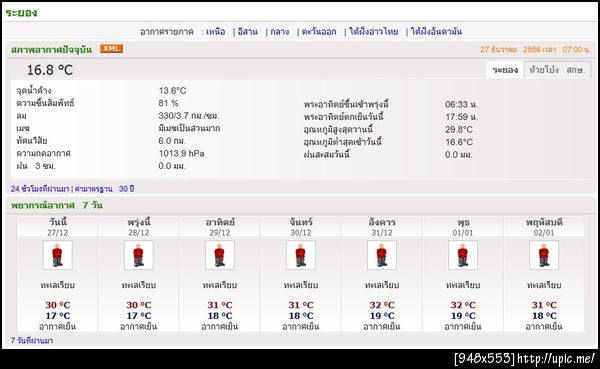The image size is (600, 369).
Task: Click the dew point value 13.6°C
Action: 172,91
